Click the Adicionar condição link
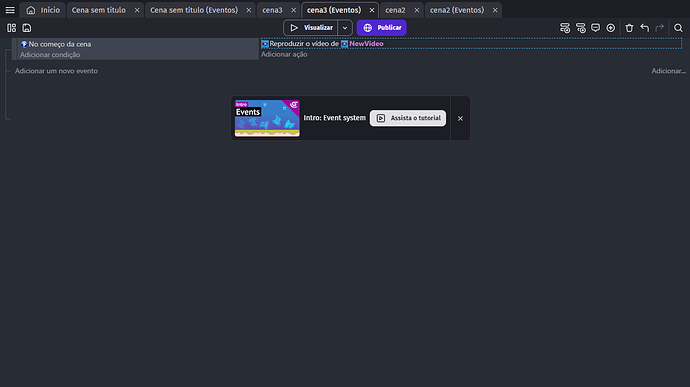 [50, 55]
